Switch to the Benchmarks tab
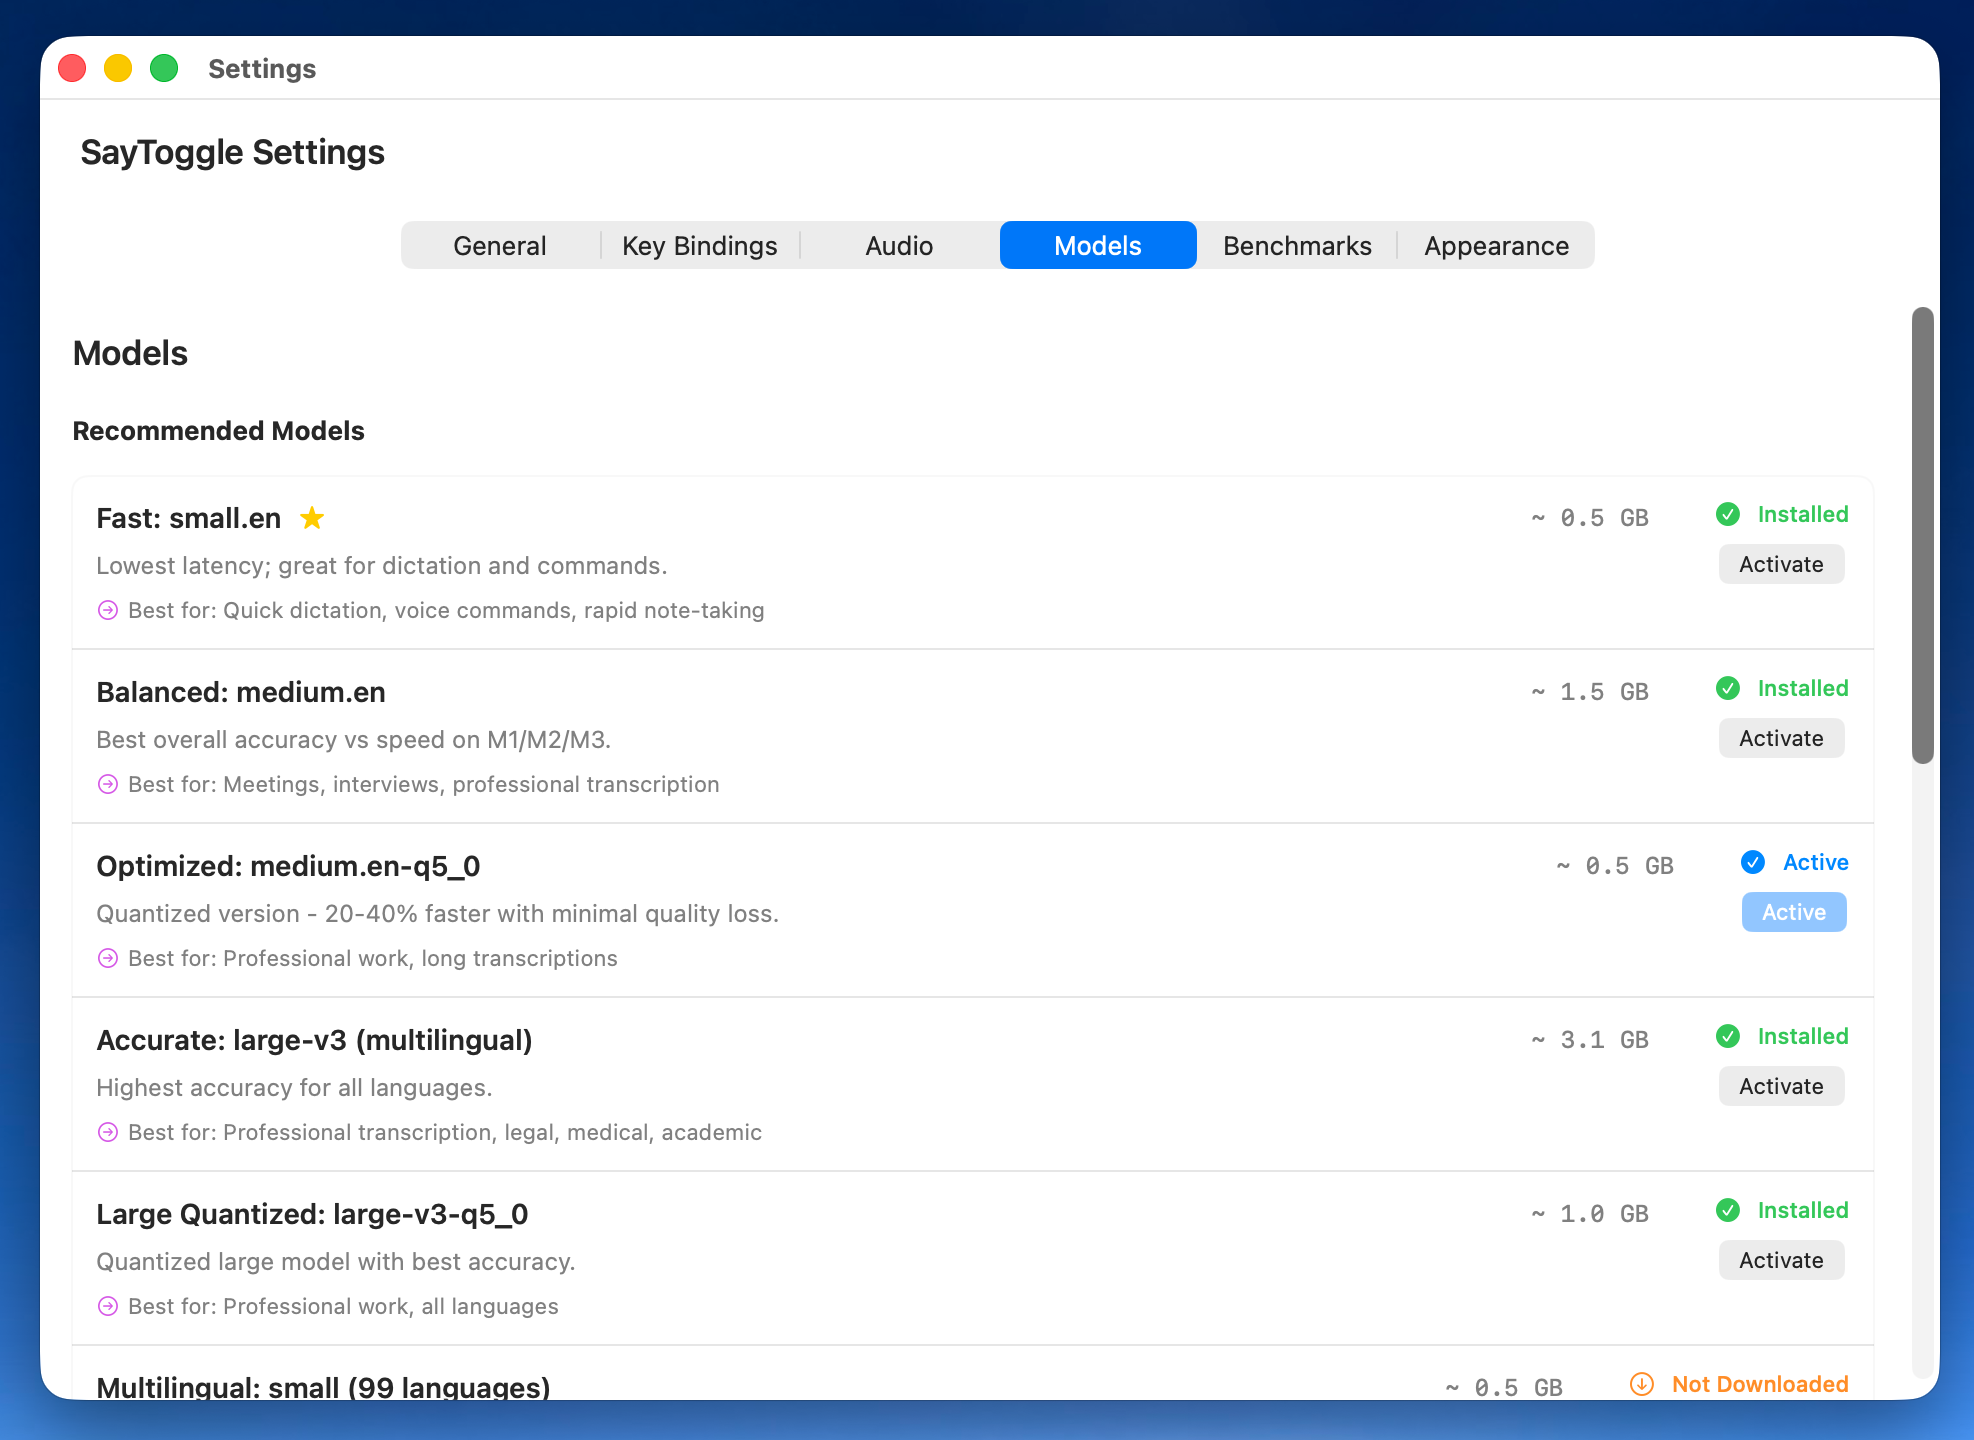This screenshot has height=1440, width=1974. [x=1296, y=245]
